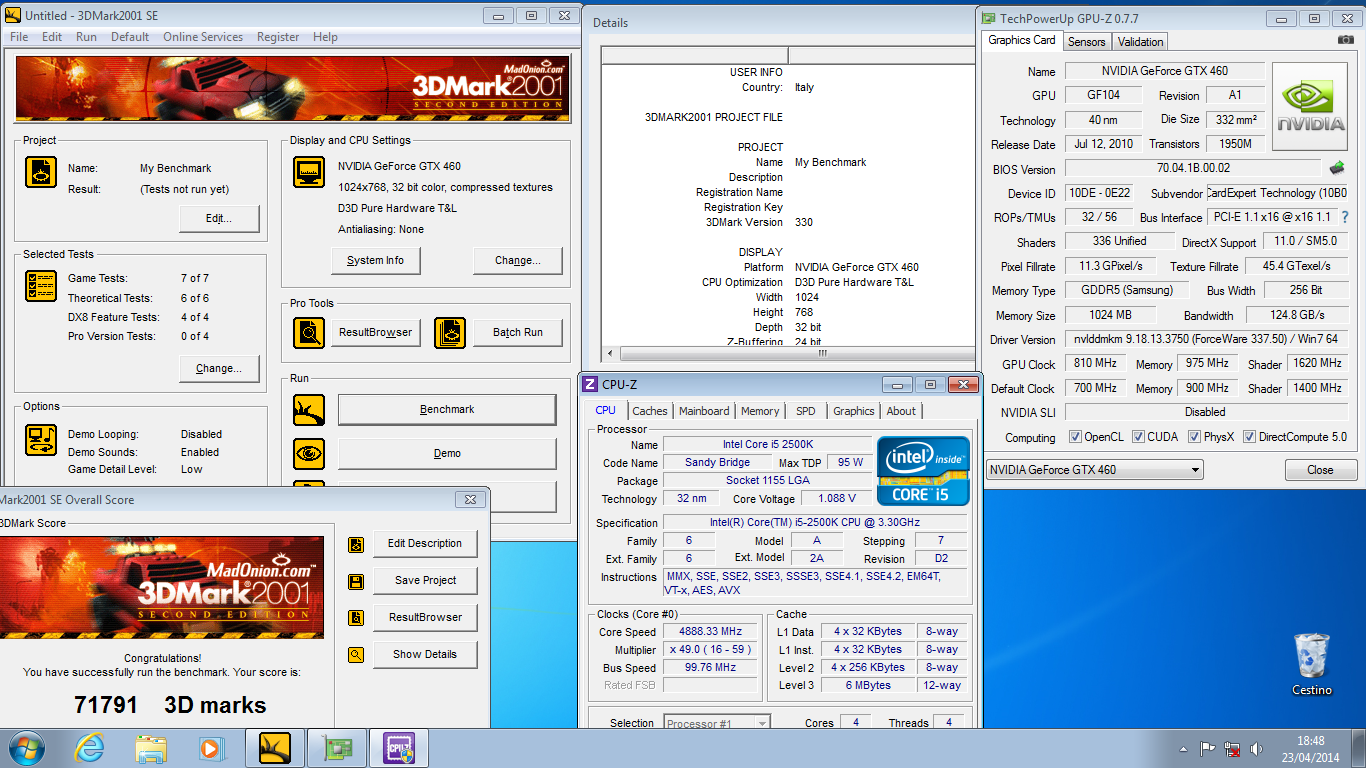1366x768 pixels.
Task: Open the Register menu in 3DMark
Action: click(278, 37)
